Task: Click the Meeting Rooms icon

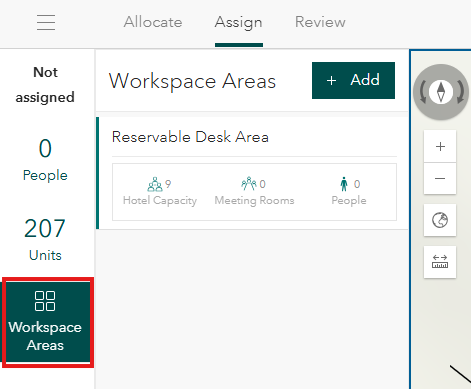Action: point(249,184)
